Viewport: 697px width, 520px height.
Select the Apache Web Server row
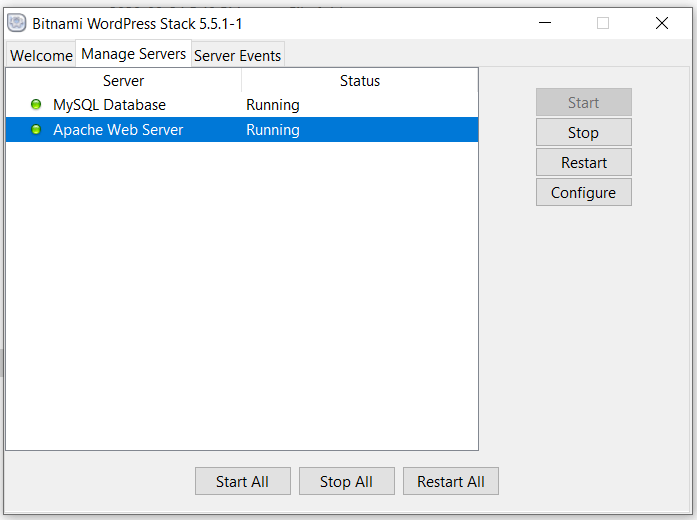(x=242, y=130)
